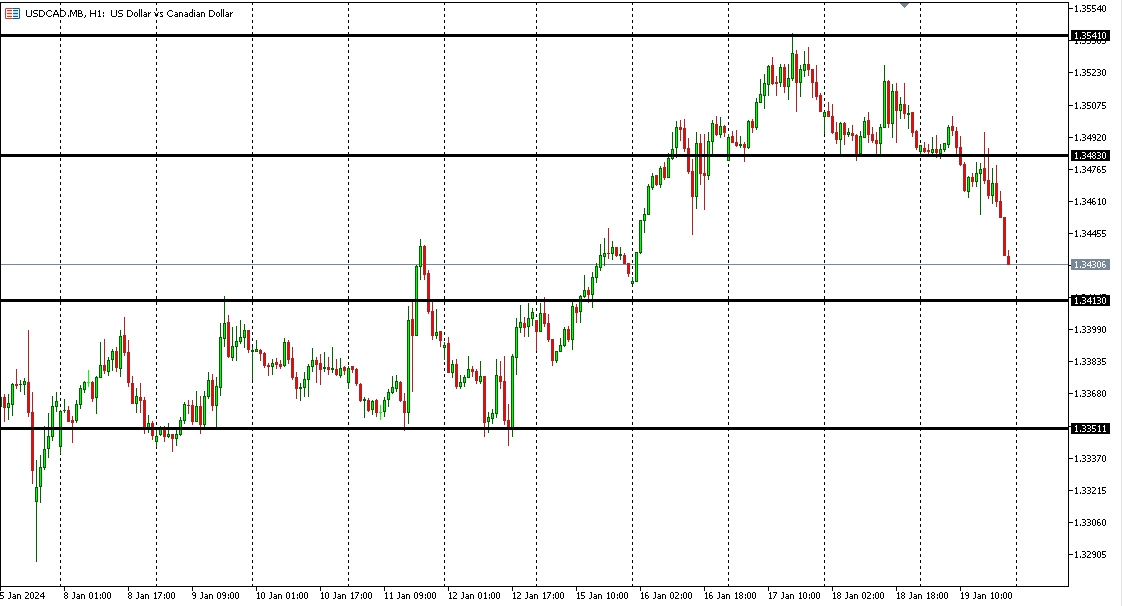1122x606 pixels.
Task: Click the 19 Jan 10:00 time label
Action: click(987, 595)
